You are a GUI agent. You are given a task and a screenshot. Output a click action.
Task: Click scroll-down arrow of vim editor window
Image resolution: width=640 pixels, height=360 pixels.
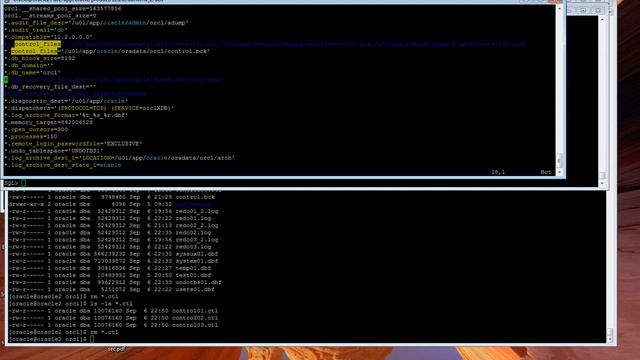[559, 172]
